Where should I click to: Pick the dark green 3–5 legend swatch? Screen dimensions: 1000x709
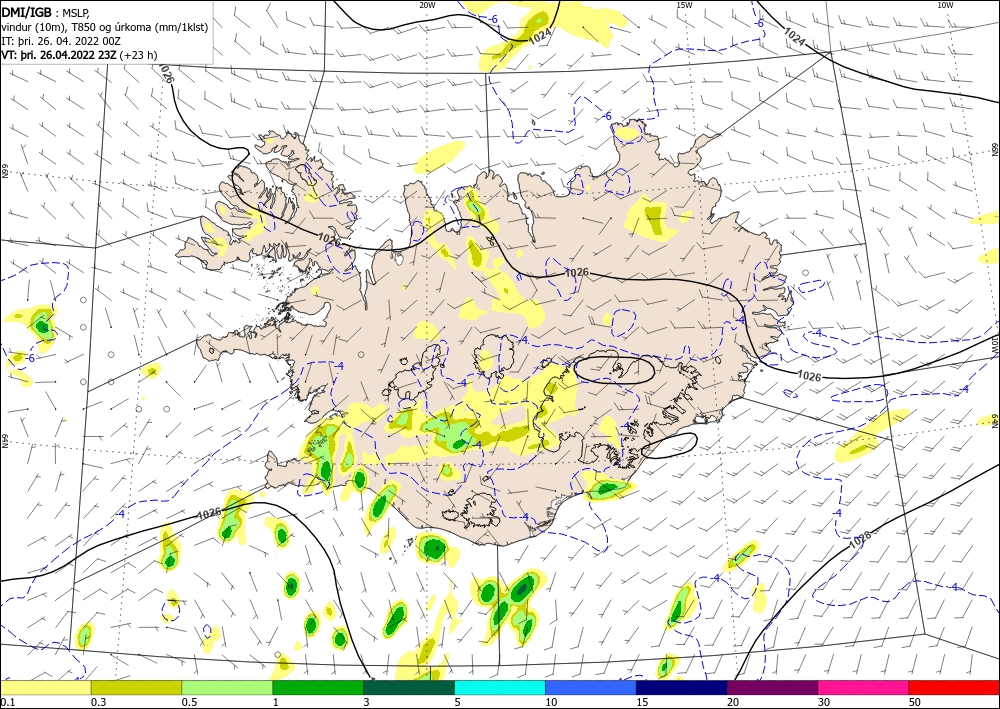click(x=409, y=687)
